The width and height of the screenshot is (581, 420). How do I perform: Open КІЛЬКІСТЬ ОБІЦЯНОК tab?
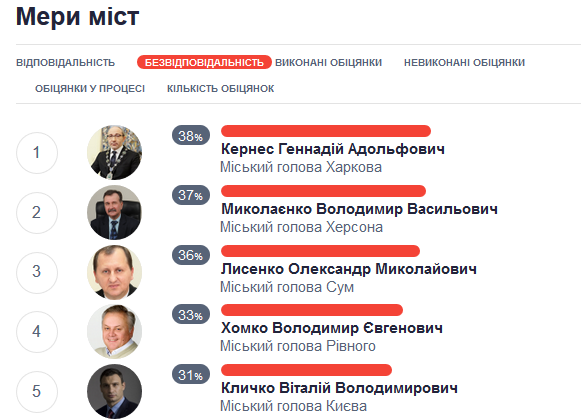point(220,89)
